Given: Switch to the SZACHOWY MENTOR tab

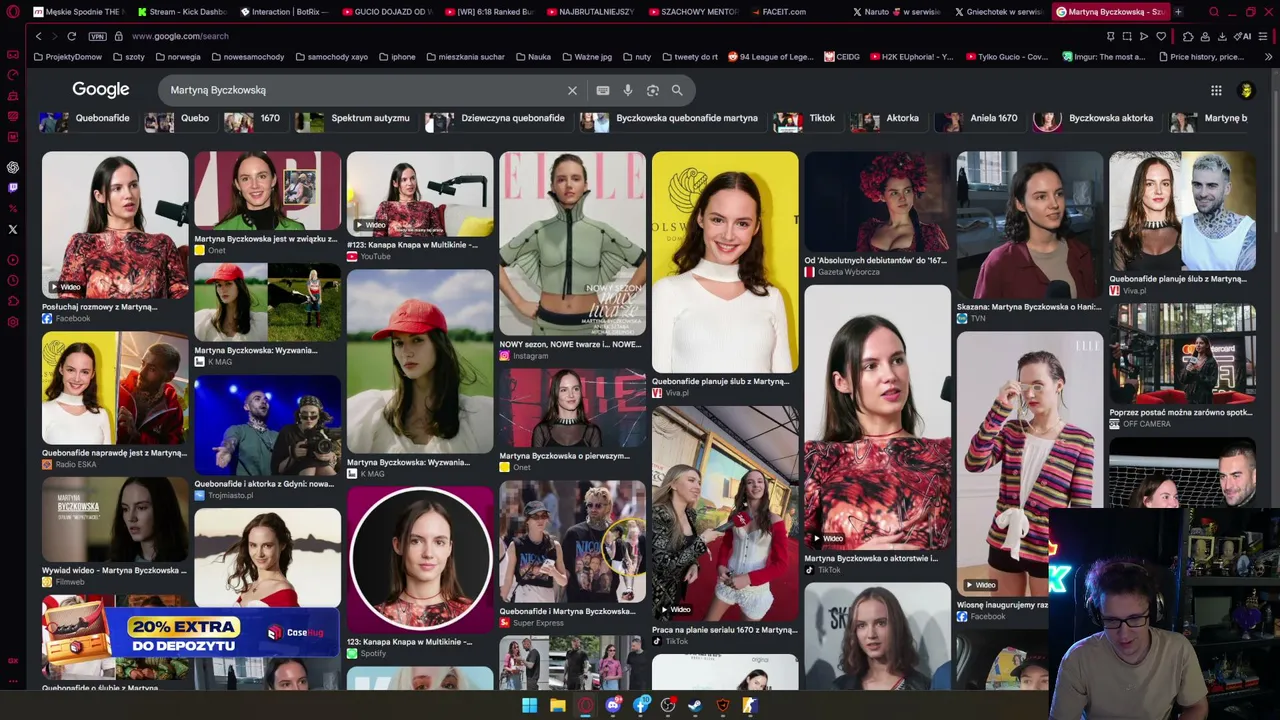Looking at the screenshot, I should pos(693,12).
